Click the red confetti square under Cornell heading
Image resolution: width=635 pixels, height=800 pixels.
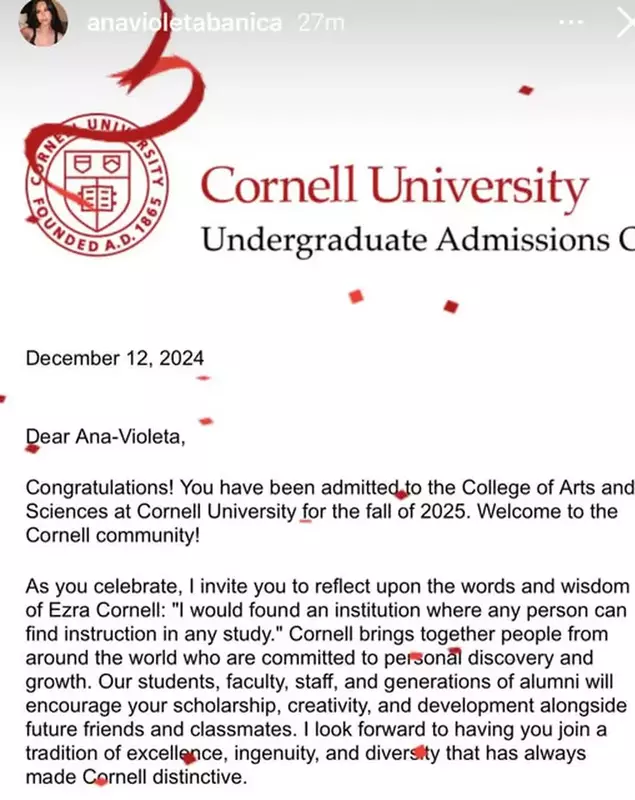tap(356, 296)
